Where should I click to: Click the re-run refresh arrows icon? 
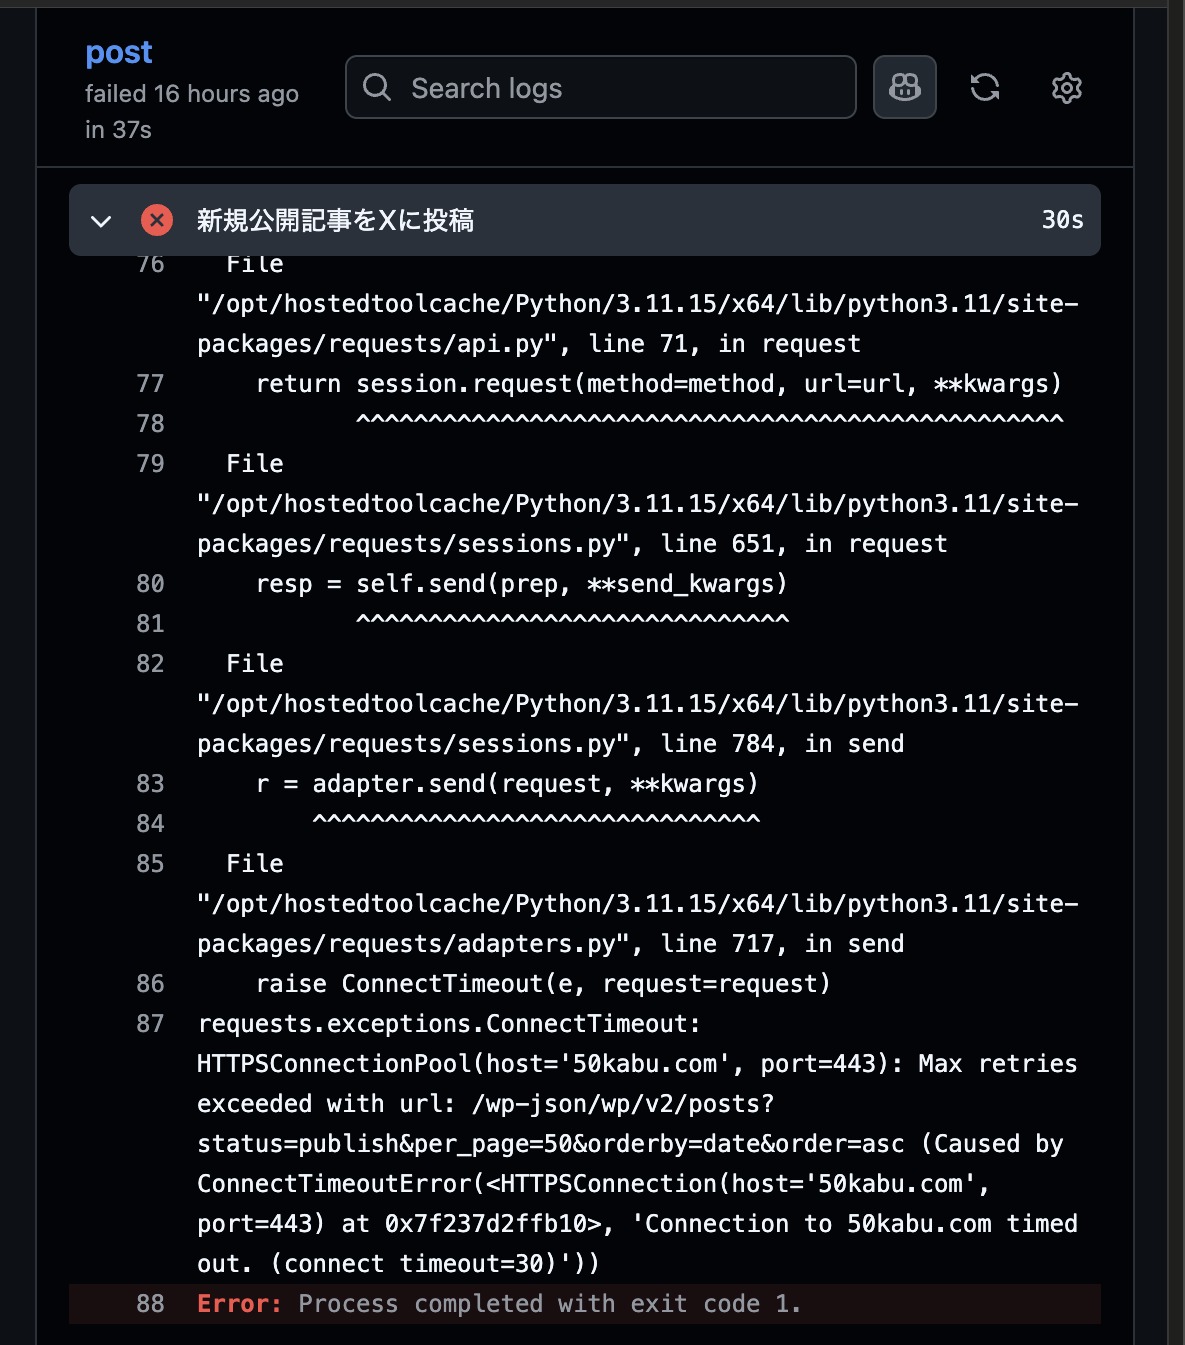(985, 88)
